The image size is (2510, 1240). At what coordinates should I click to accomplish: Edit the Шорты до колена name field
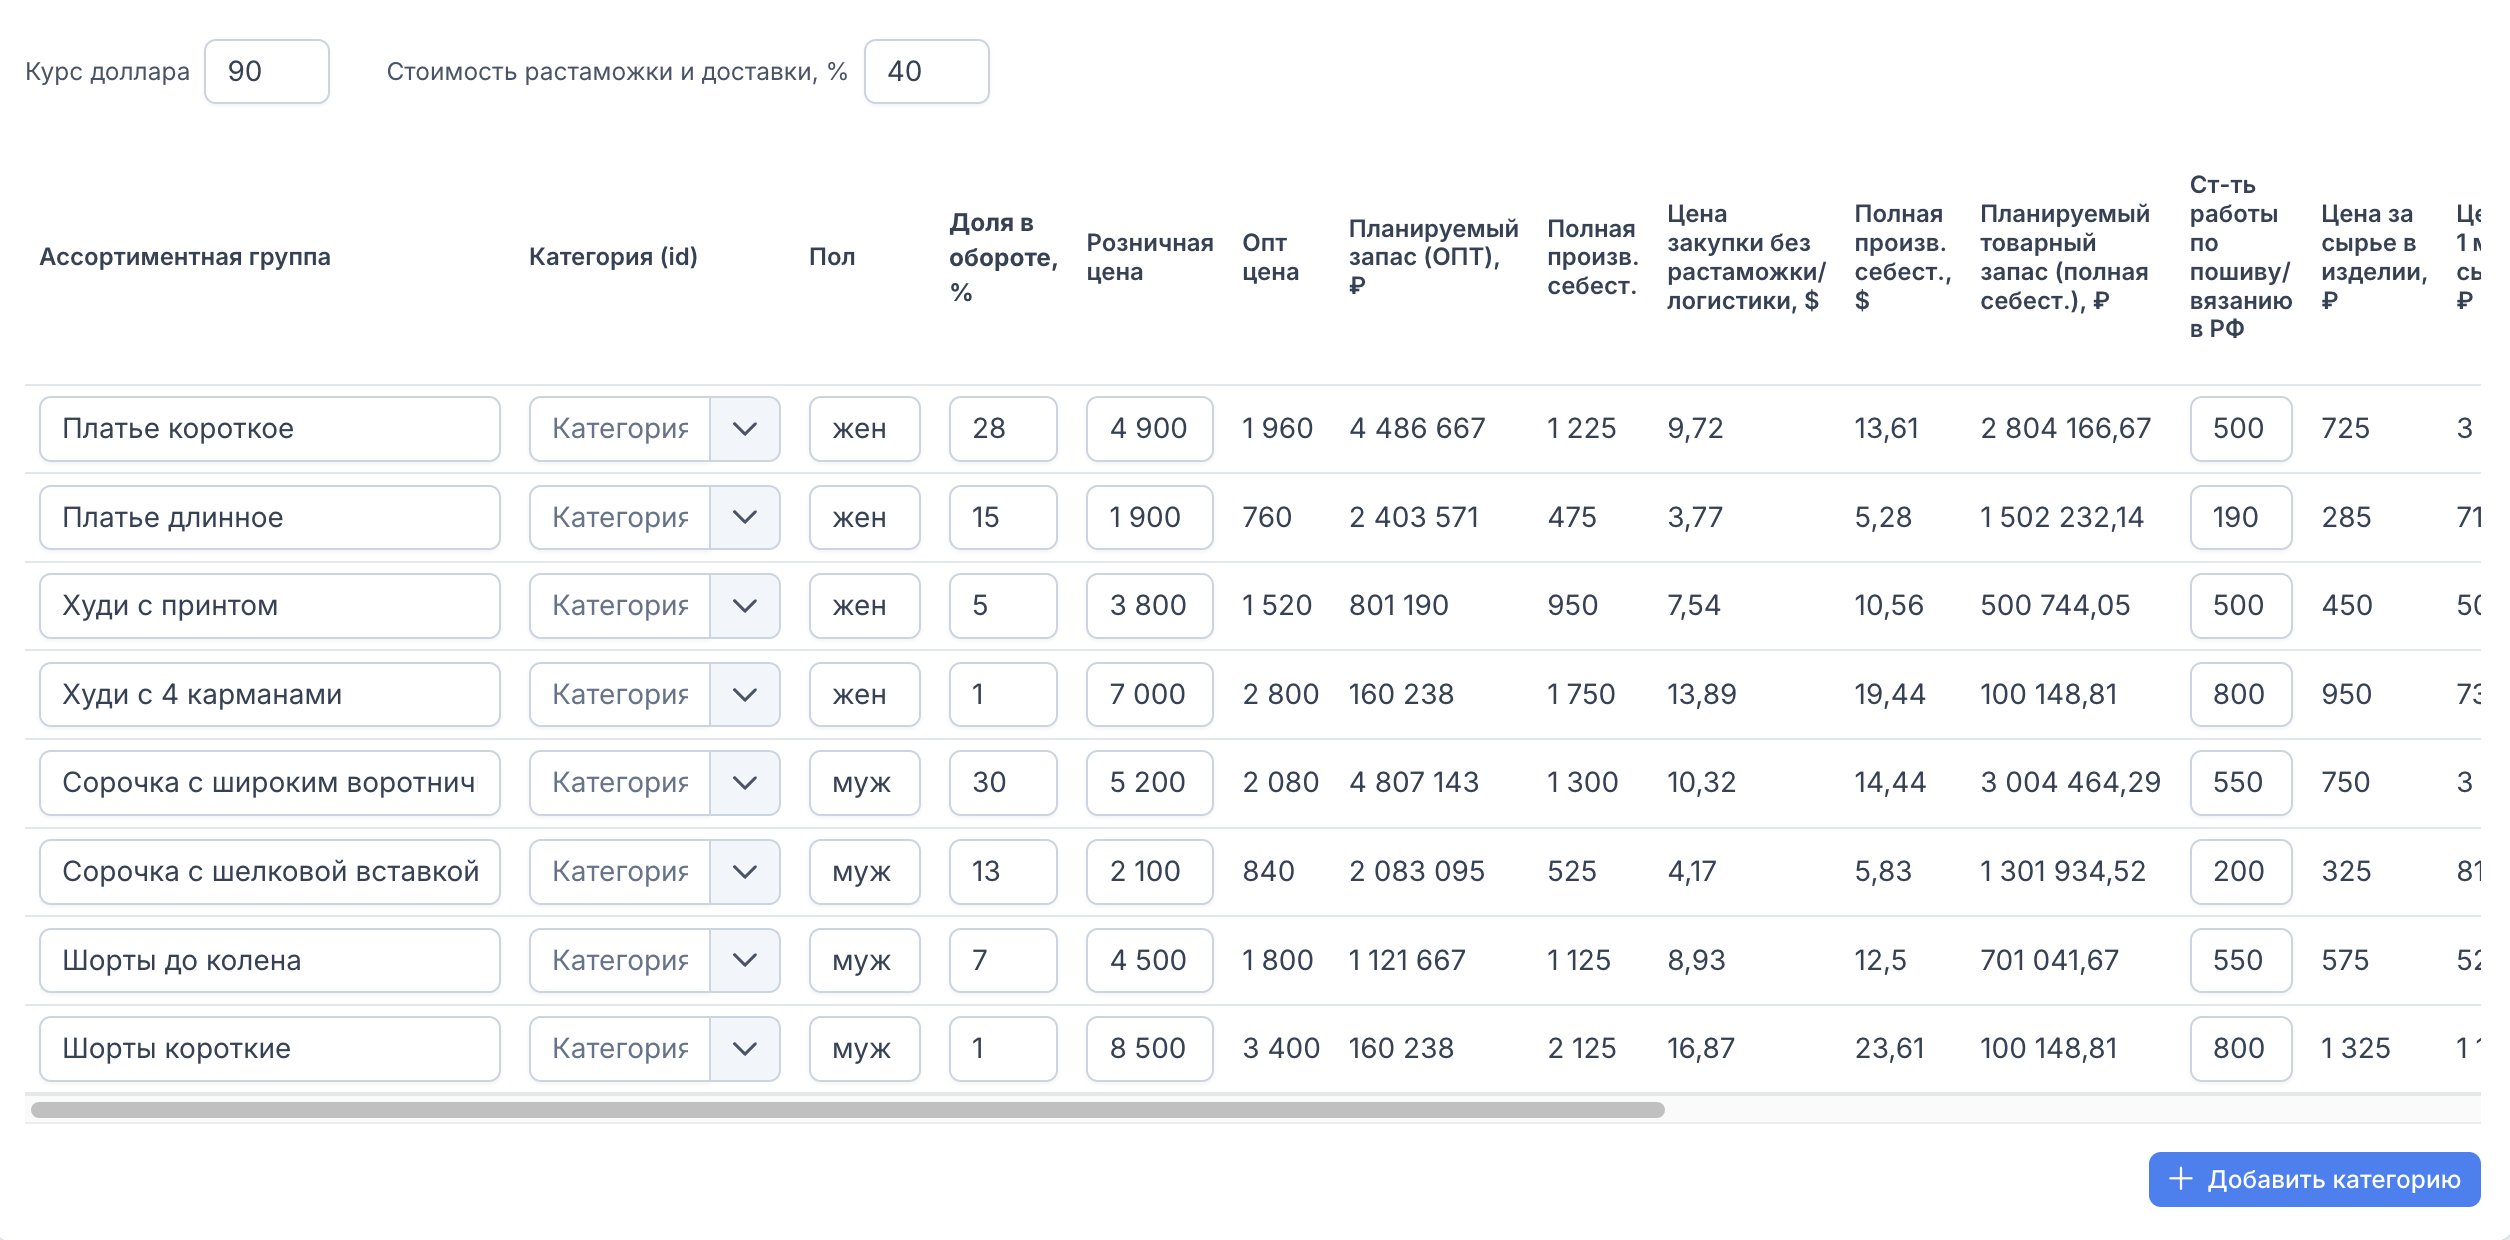pos(270,960)
